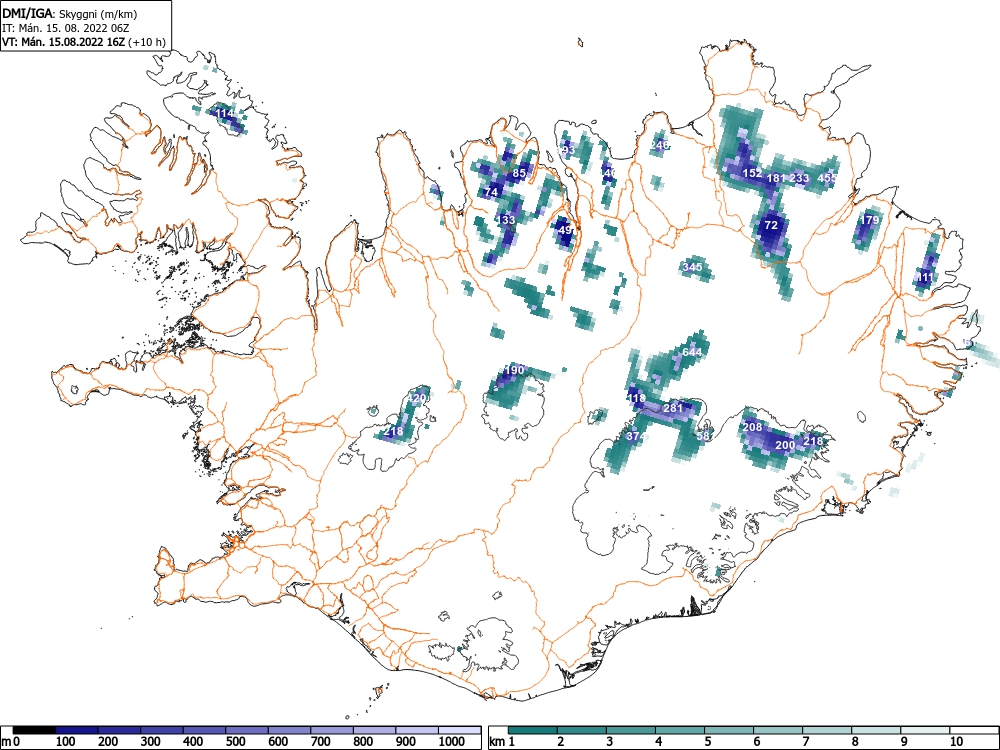Click visibility value 208 on the map
The image size is (1000, 750).
pyautogui.click(x=753, y=427)
